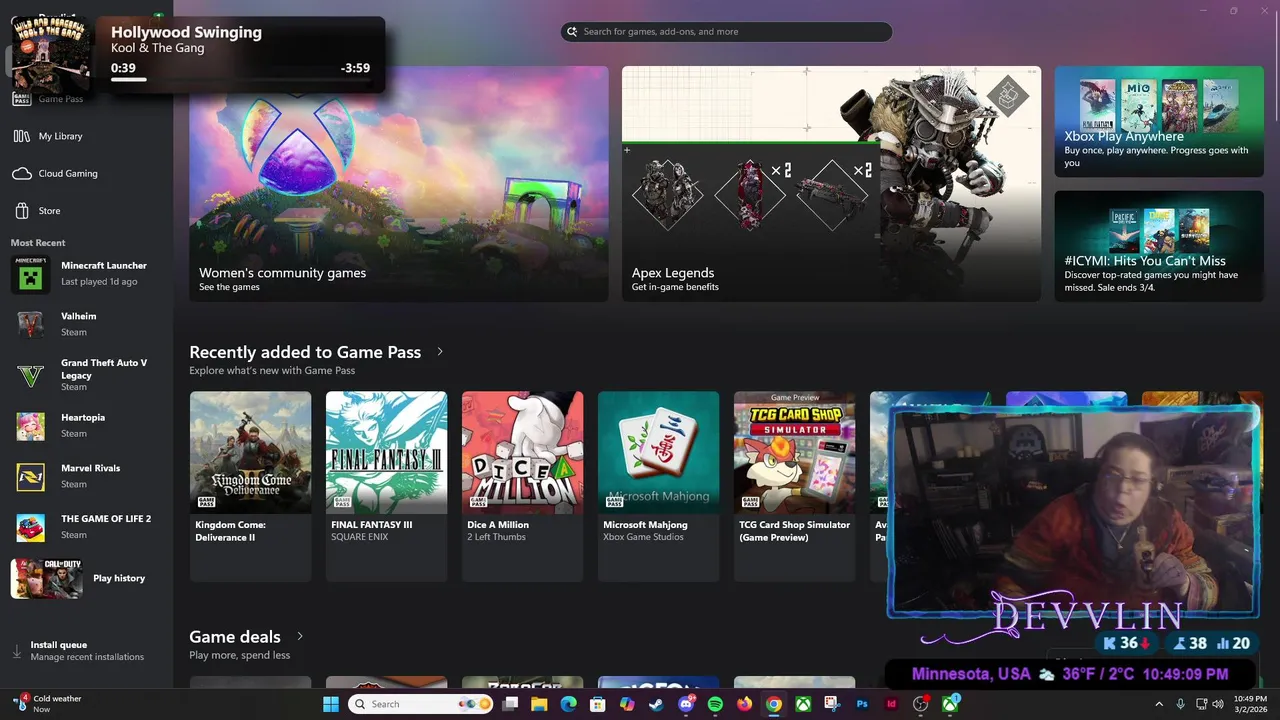Image resolution: width=1280 pixels, height=720 pixels.
Task: Open TCG Card Shop Simulator game card
Action: click(x=794, y=486)
